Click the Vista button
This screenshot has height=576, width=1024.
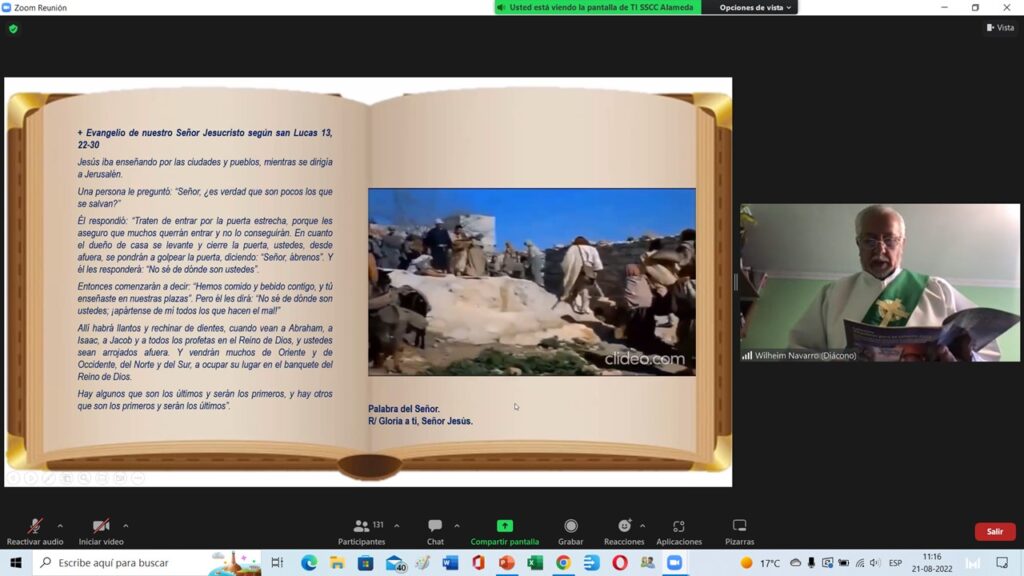tap(1000, 27)
